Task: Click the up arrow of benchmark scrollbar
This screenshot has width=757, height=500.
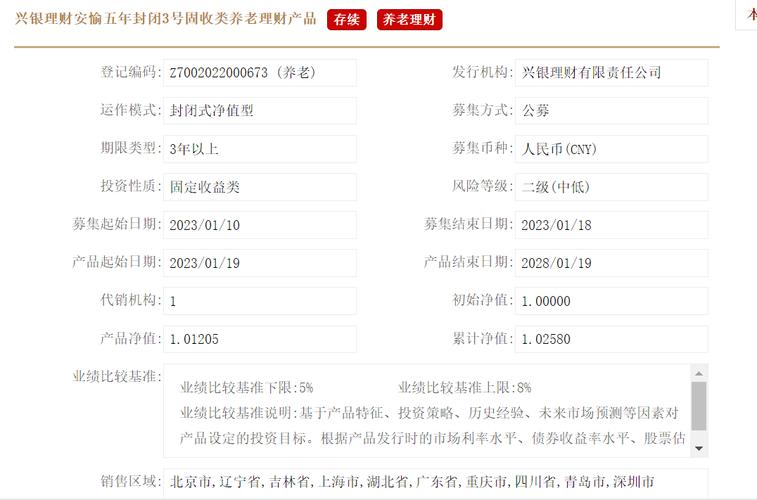Action: [x=699, y=374]
